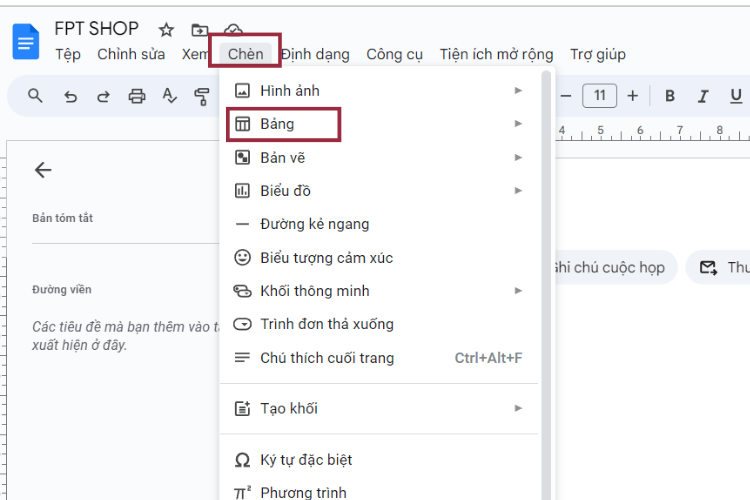This screenshot has height=500, width=750.
Task: Redo the last action
Action: point(103,97)
